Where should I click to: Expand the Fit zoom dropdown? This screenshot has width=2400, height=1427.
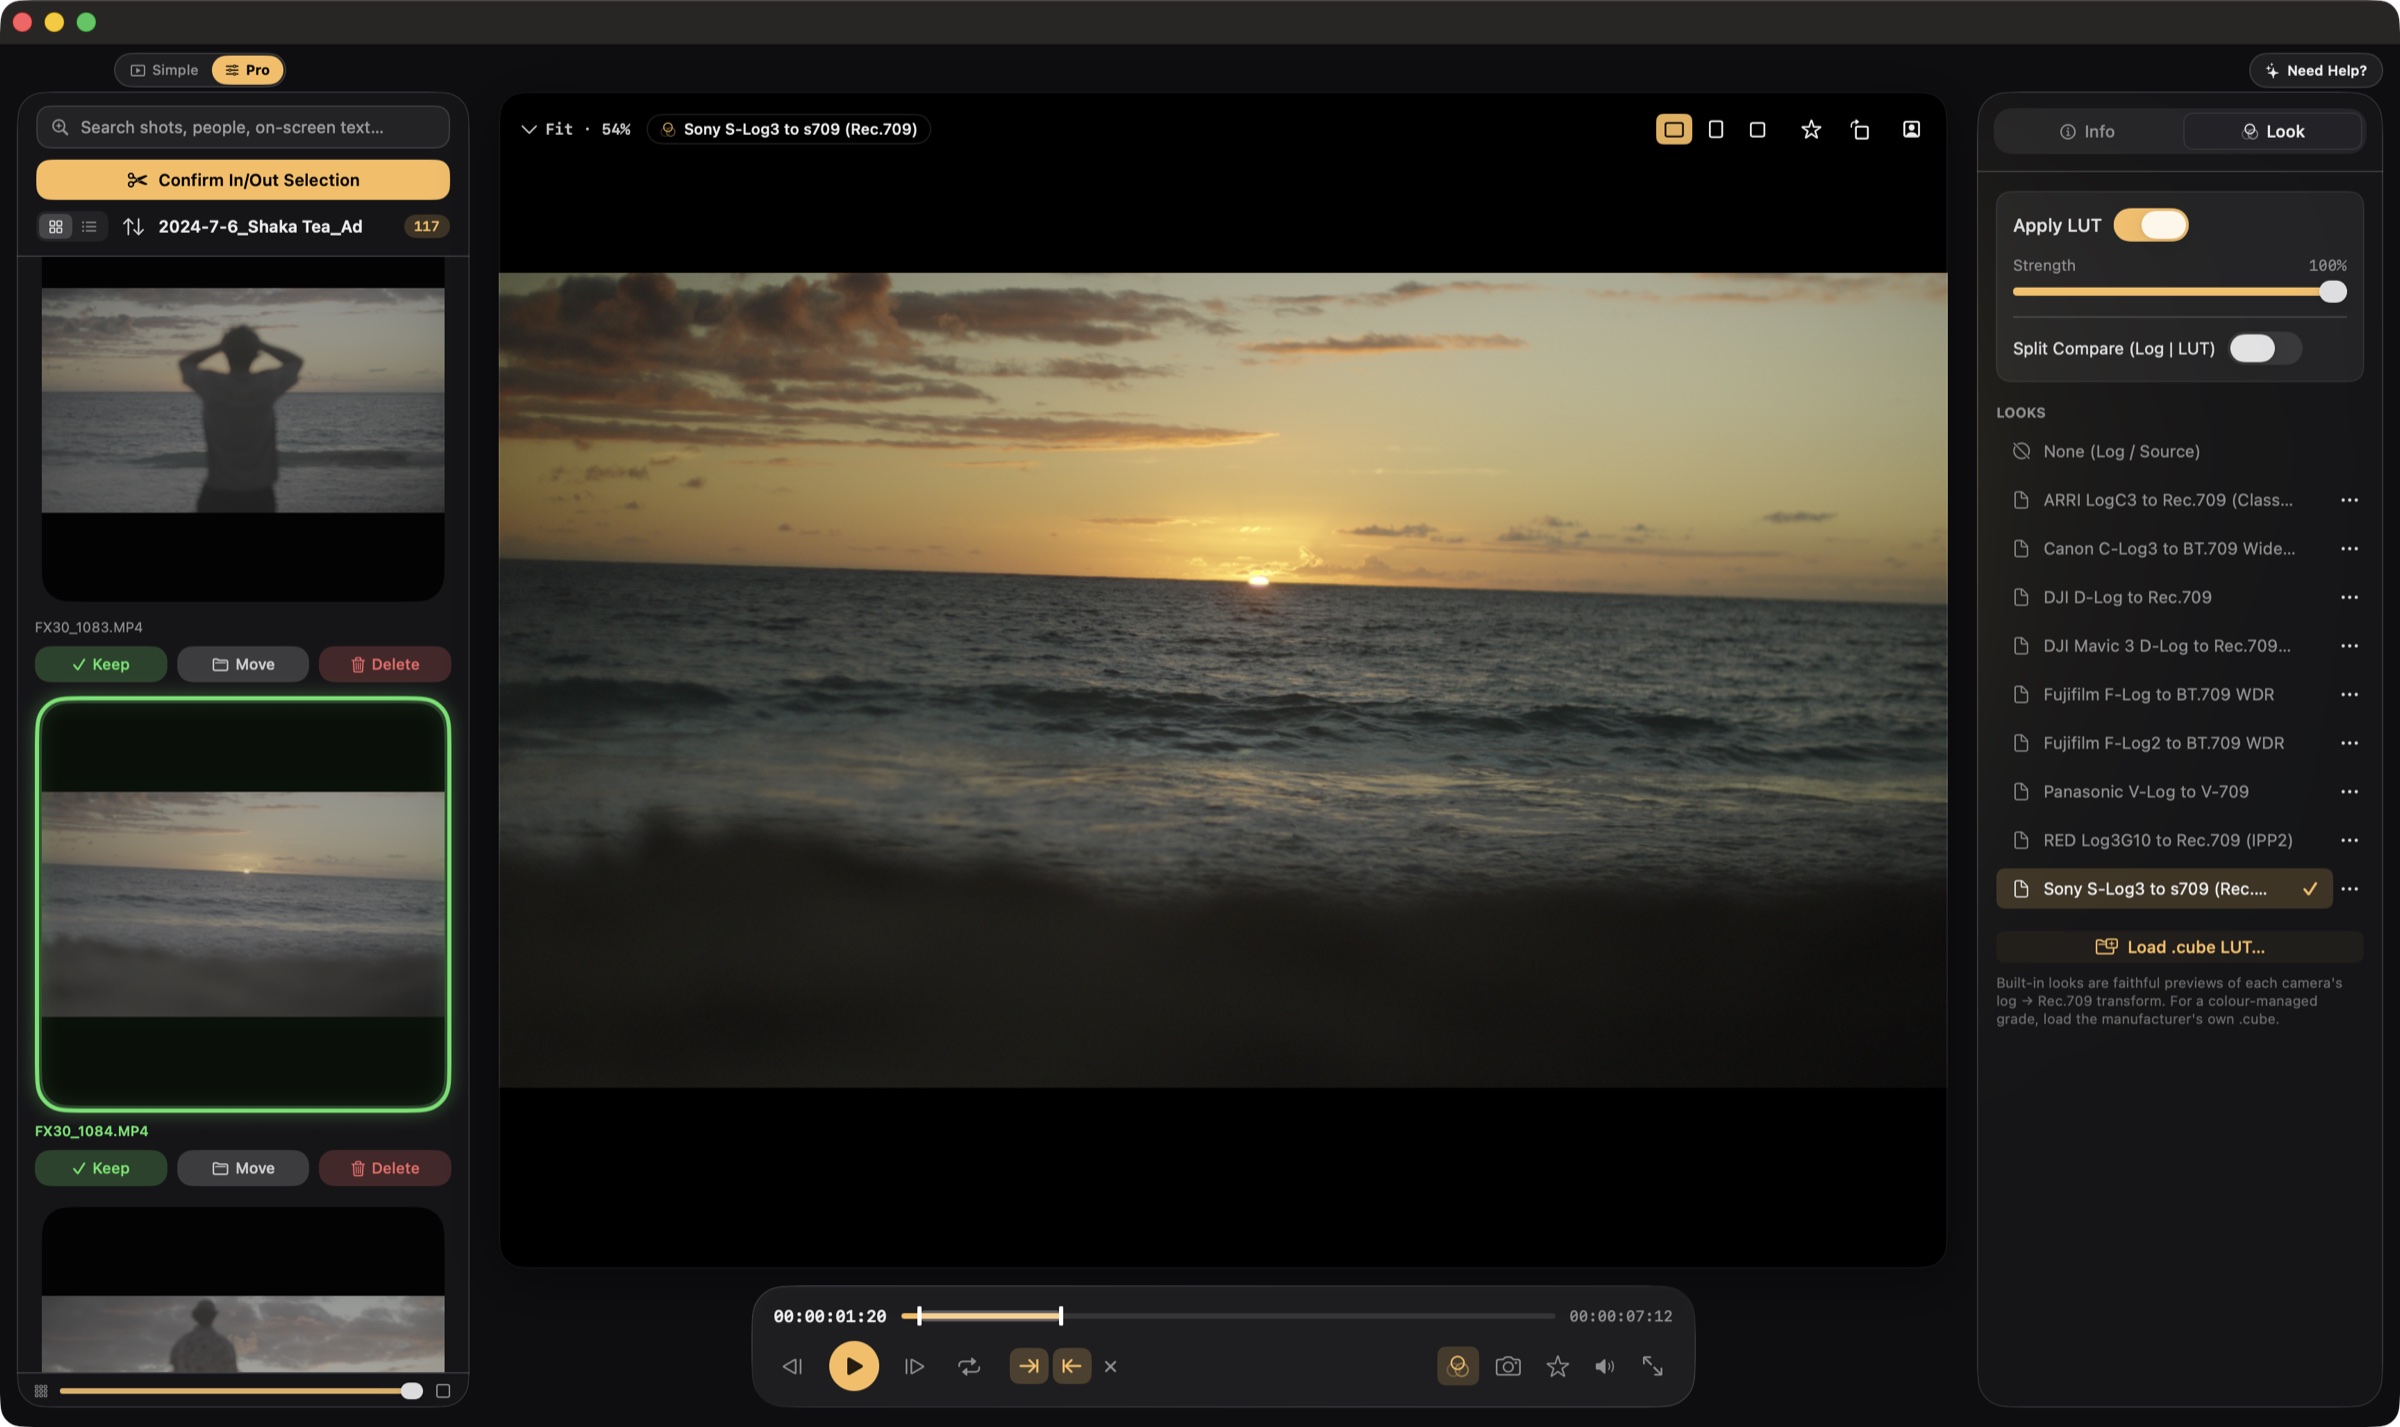[x=576, y=129]
